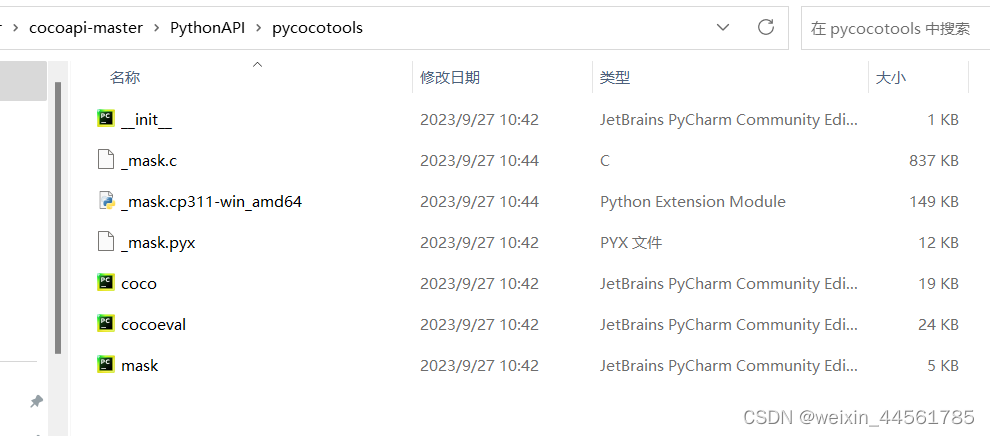Click the pin icon in navigation pane
Viewport: 990px width, 436px height.
tap(36, 401)
